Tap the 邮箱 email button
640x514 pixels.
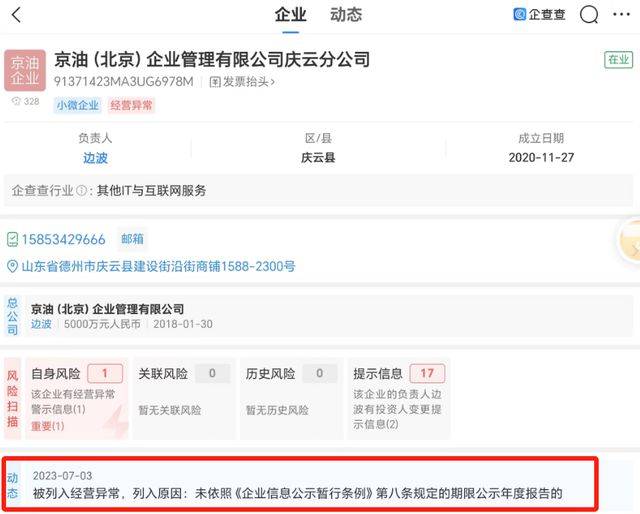(x=132, y=239)
